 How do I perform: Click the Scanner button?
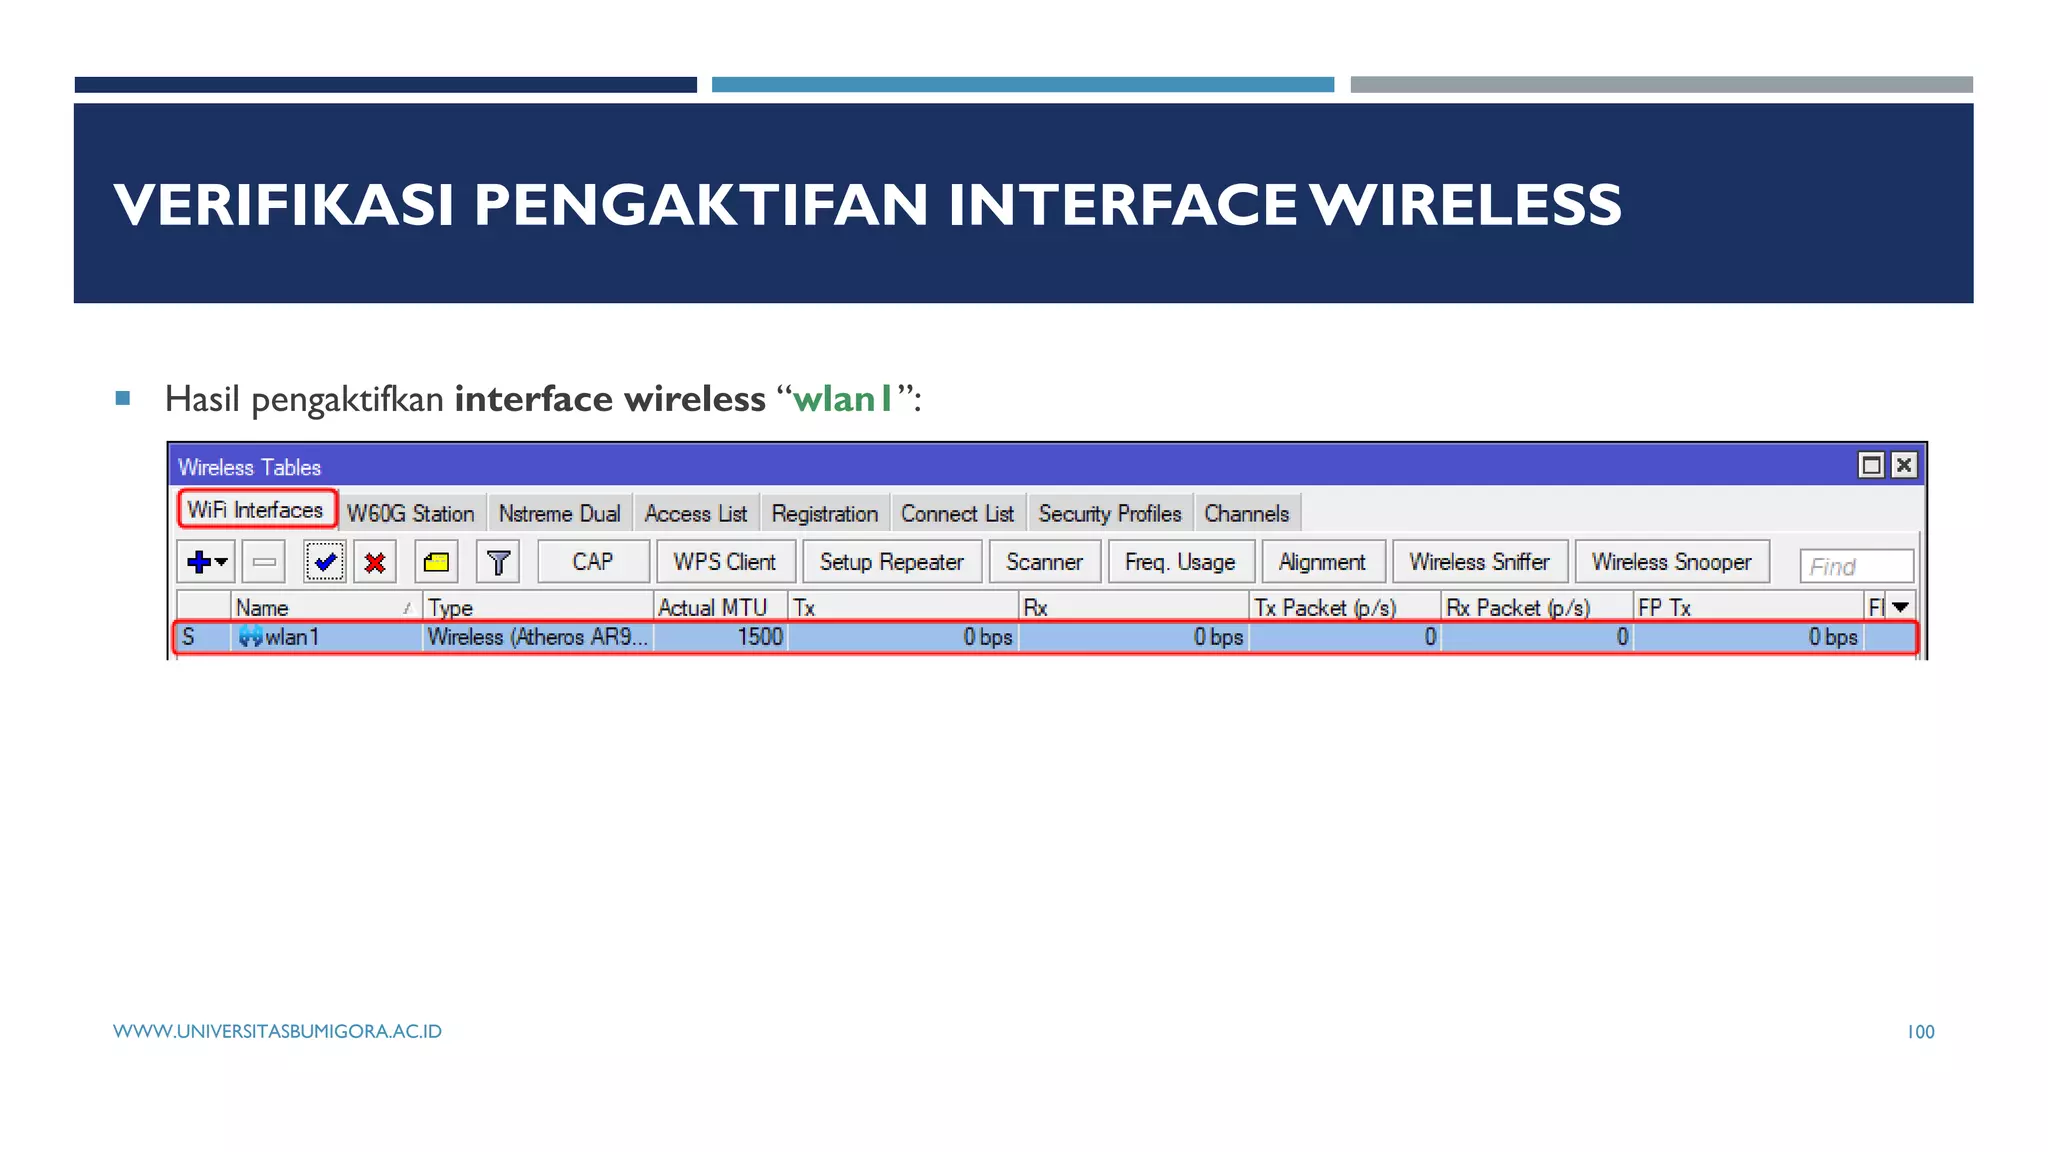pyautogui.click(x=1045, y=562)
